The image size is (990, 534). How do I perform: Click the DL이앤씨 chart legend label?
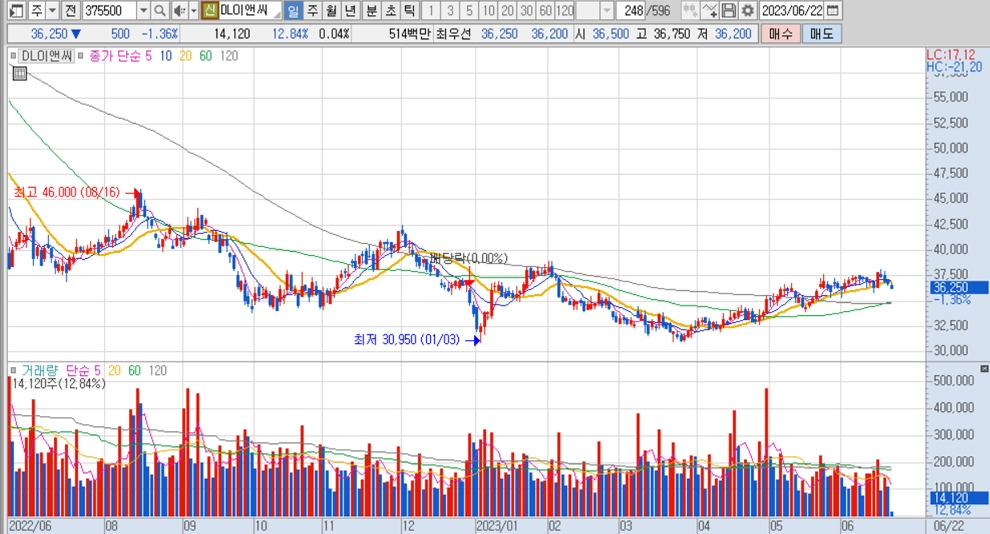pos(47,56)
